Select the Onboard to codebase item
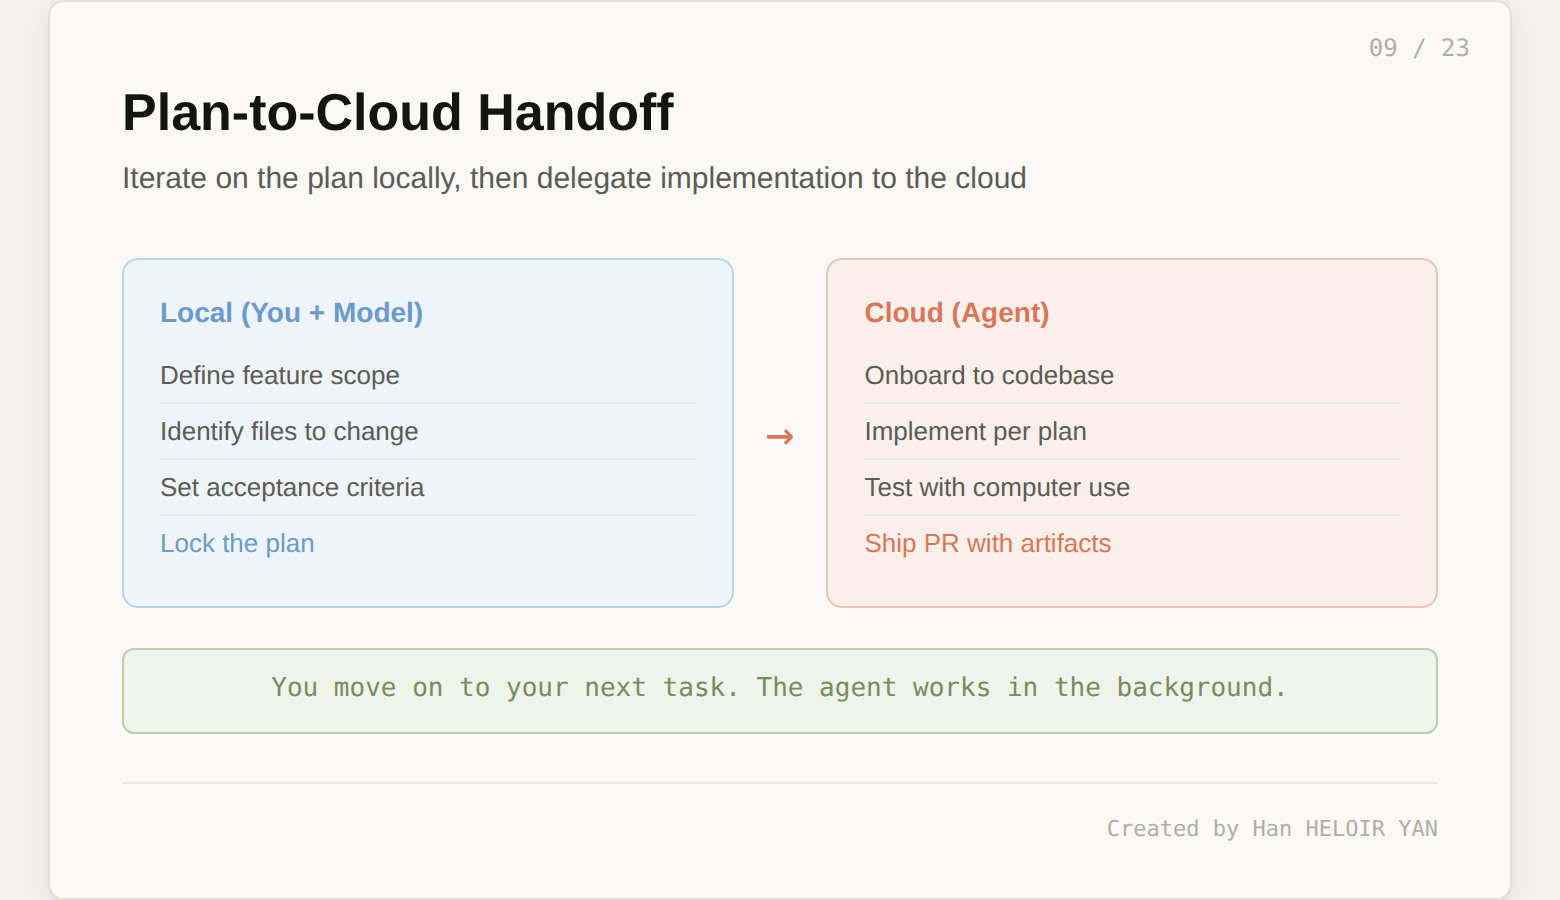This screenshot has height=900, width=1560. coord(988,376)
